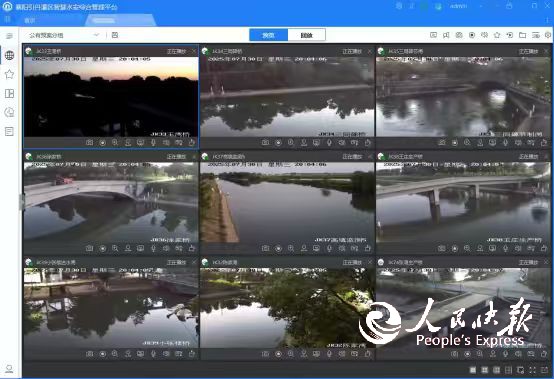Enable digital zoom on the JK36 feed
Screen dimensions: 554x379
click(x=115, y=249)
